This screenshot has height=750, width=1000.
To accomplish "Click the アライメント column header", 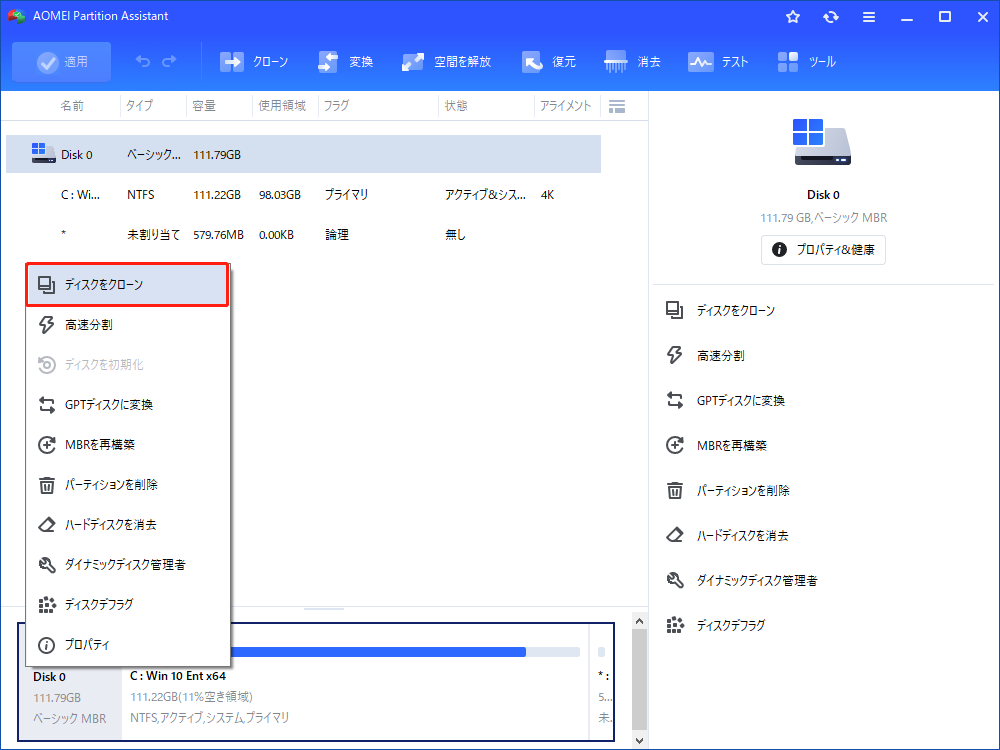I will click(x=566, y=106).
